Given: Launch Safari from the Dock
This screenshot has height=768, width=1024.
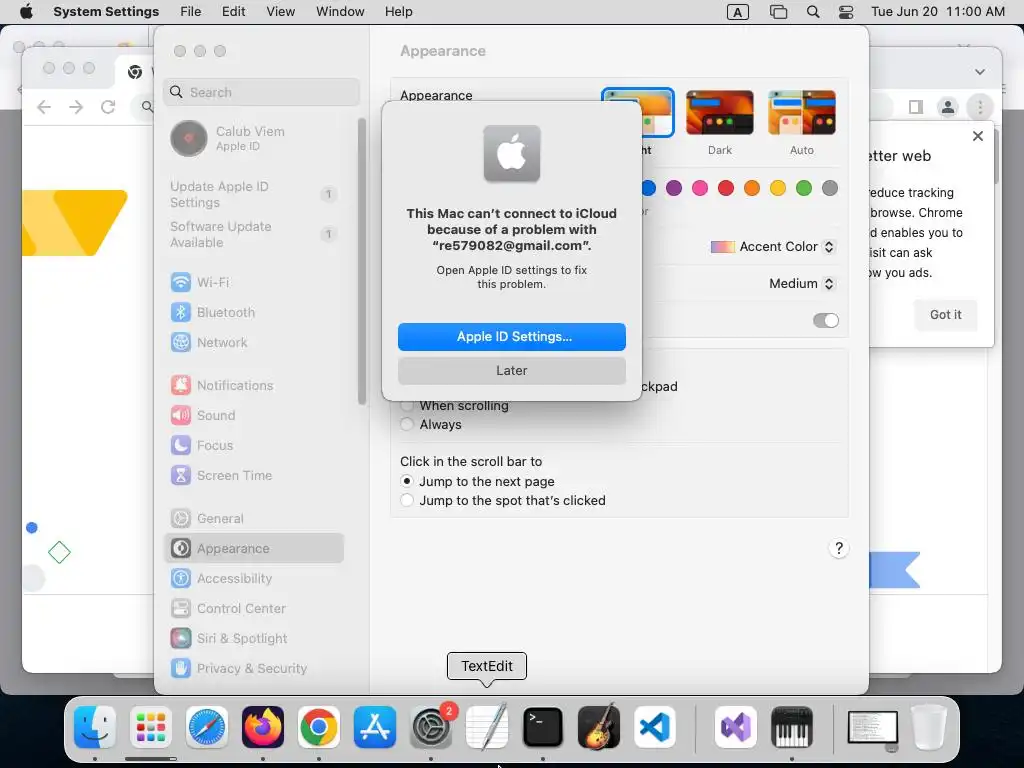Looking at the screenshot, I should [207, 727].
